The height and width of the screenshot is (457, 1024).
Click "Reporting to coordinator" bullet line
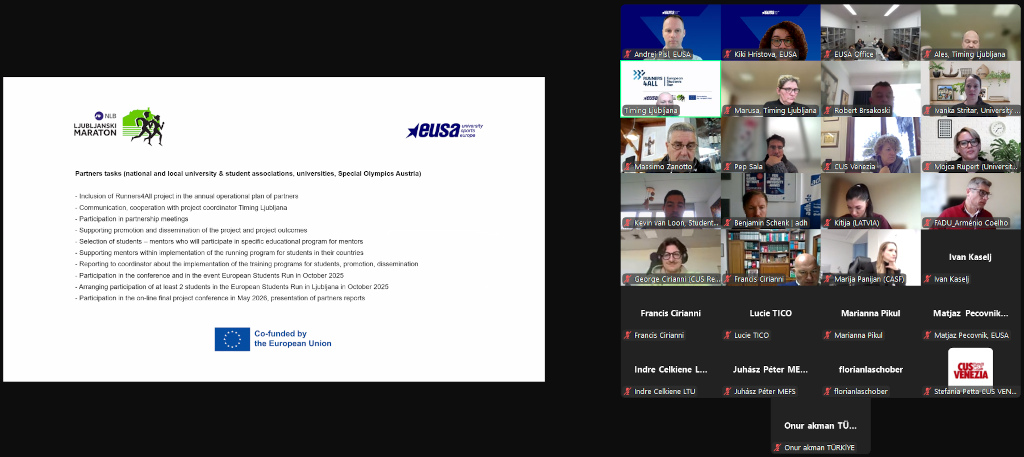coord(247,264)
